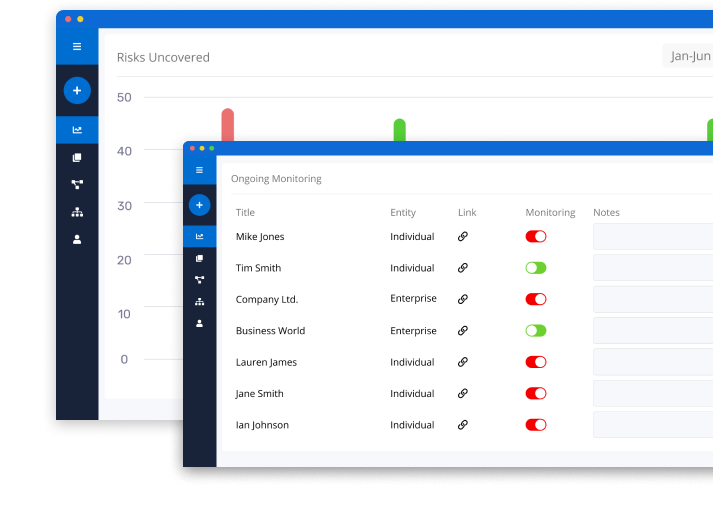Select the Jane Smith title cell

pos(259,393)
